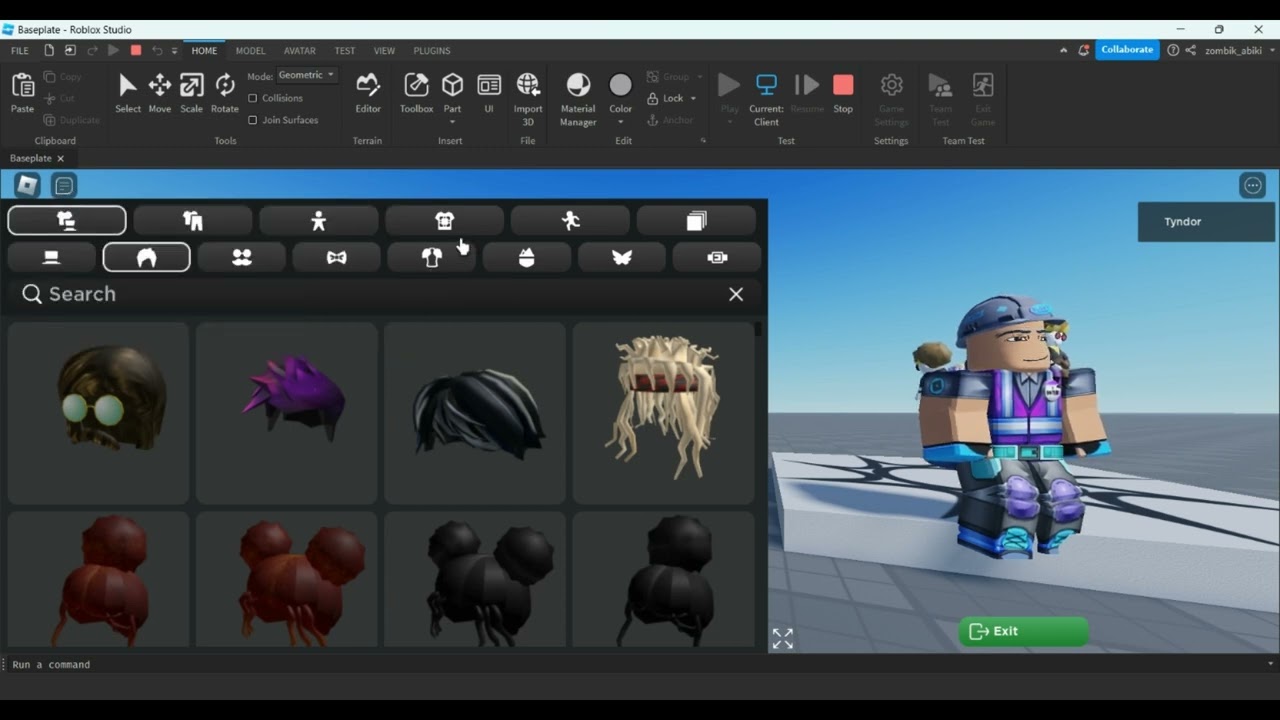Switch to Current: Client view

[766, 98]
